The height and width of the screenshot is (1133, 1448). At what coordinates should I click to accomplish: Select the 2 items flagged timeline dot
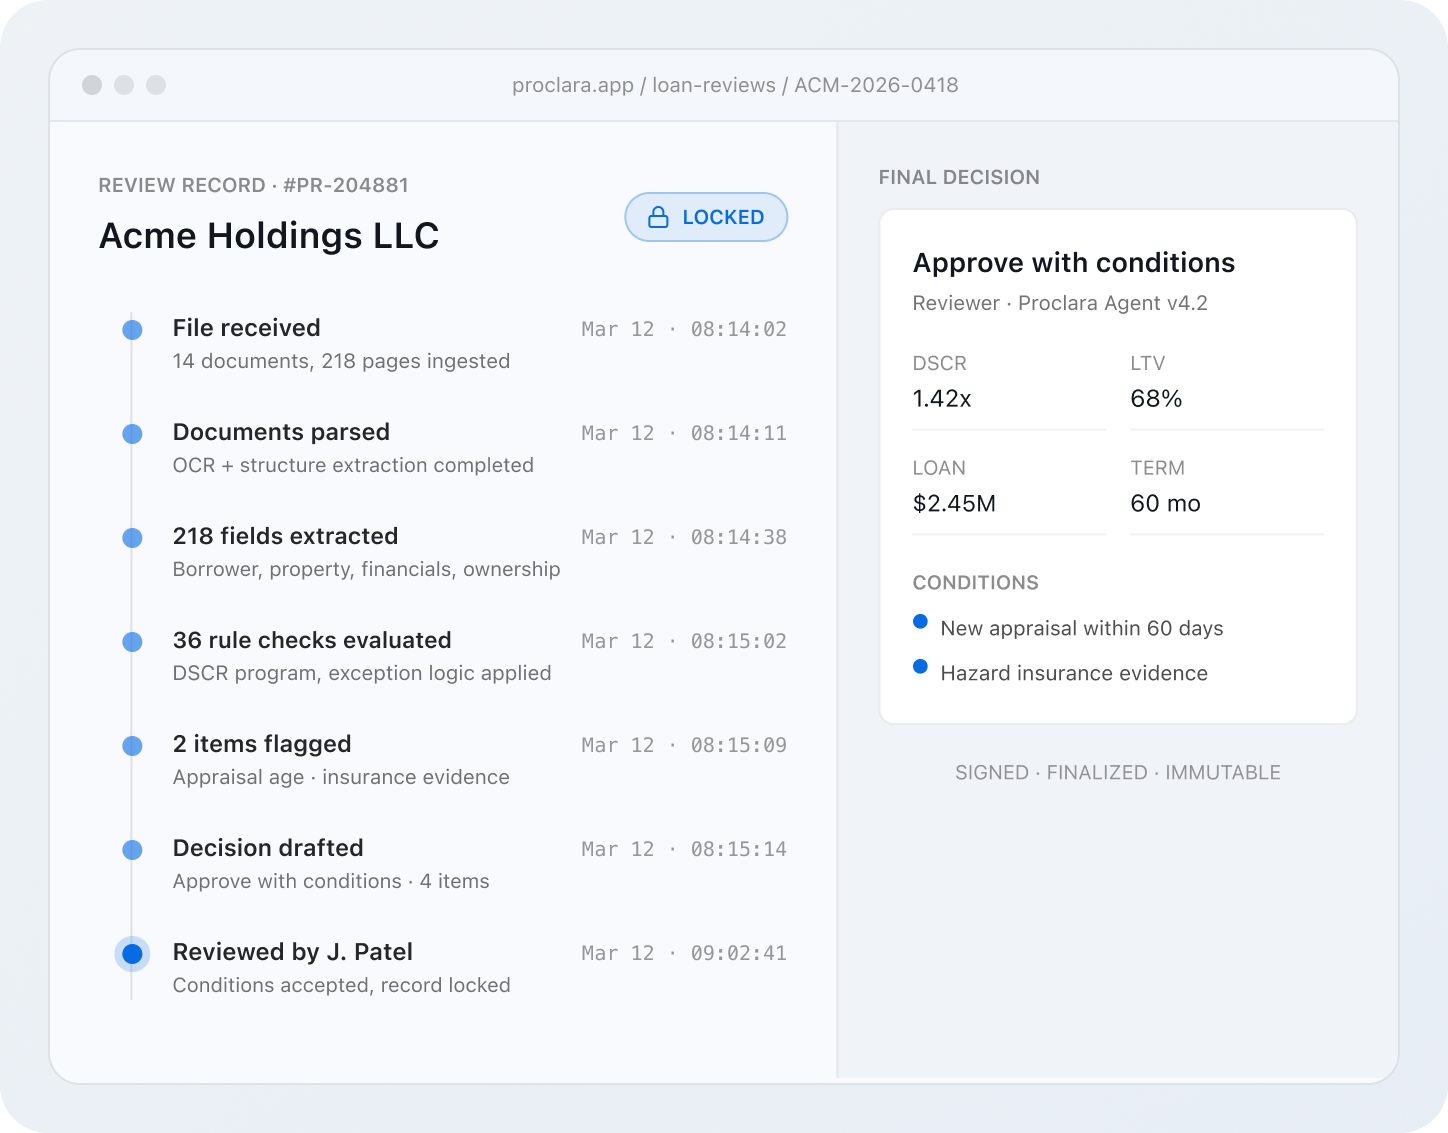[x=132, y=745]
